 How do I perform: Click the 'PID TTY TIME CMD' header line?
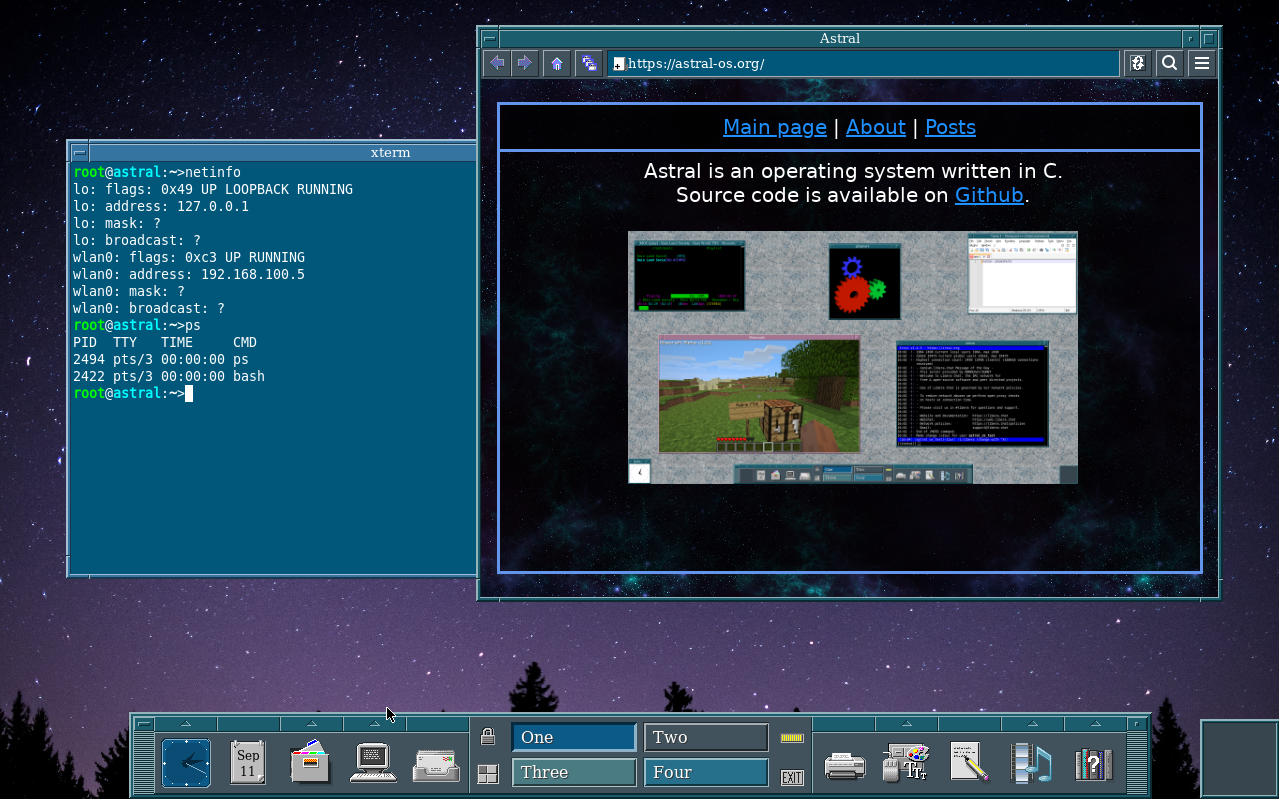point(165,342)
